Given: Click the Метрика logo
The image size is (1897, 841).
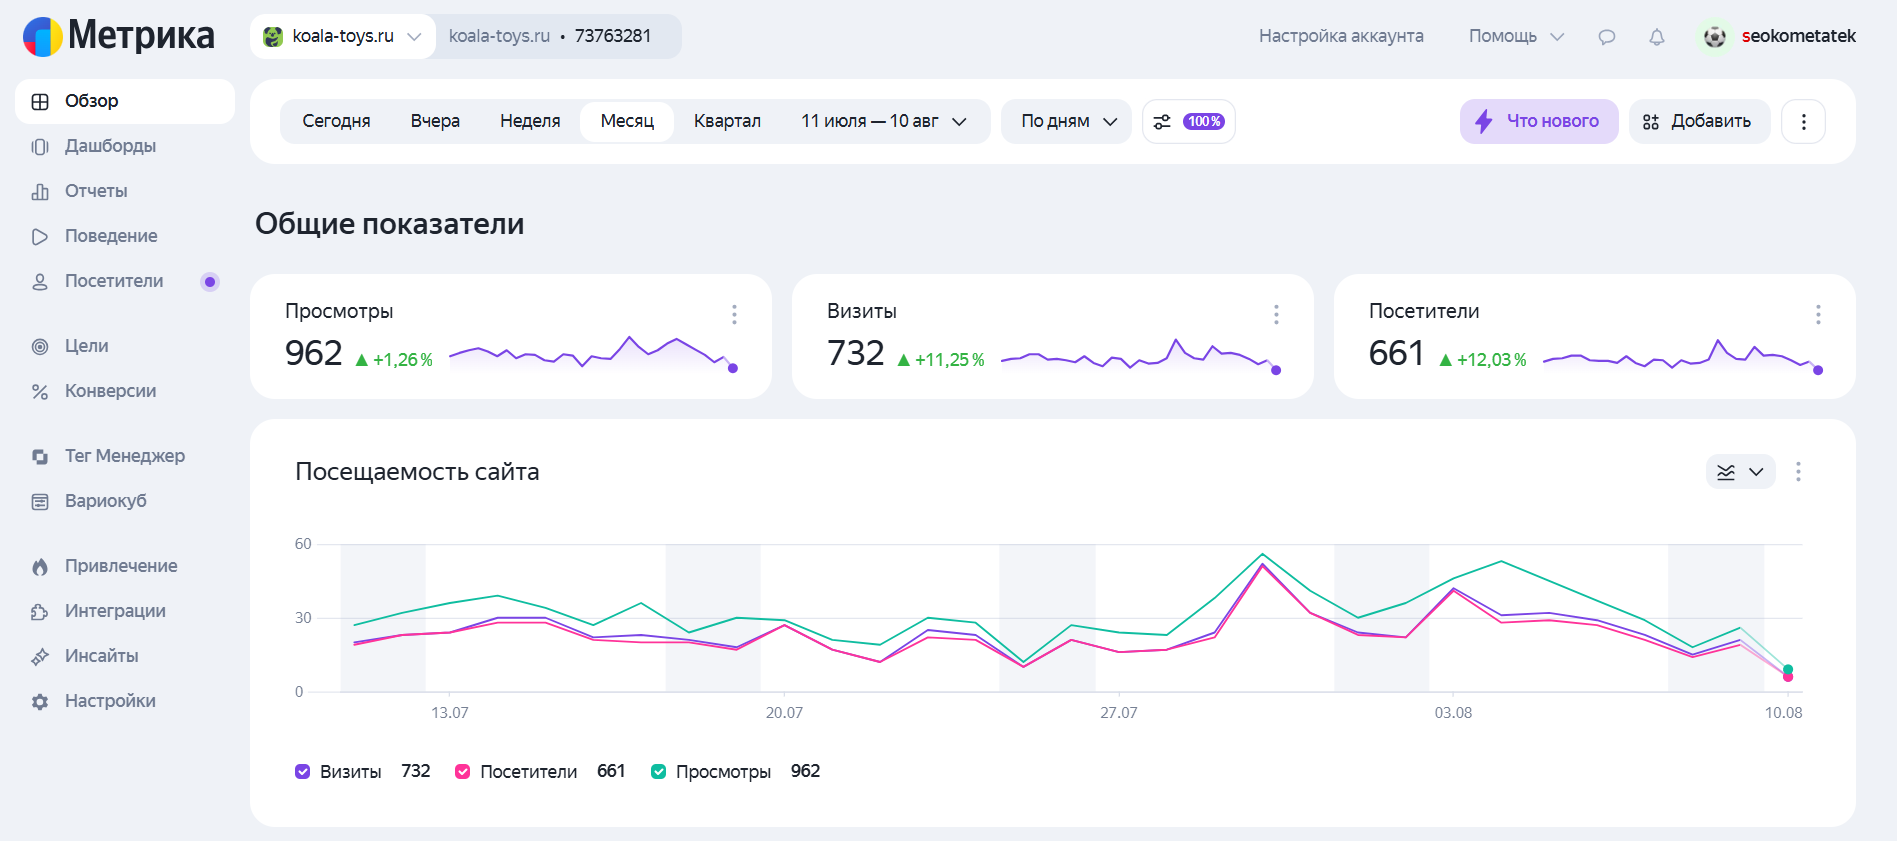Looking at the screenshot, I should coord(118,36).
